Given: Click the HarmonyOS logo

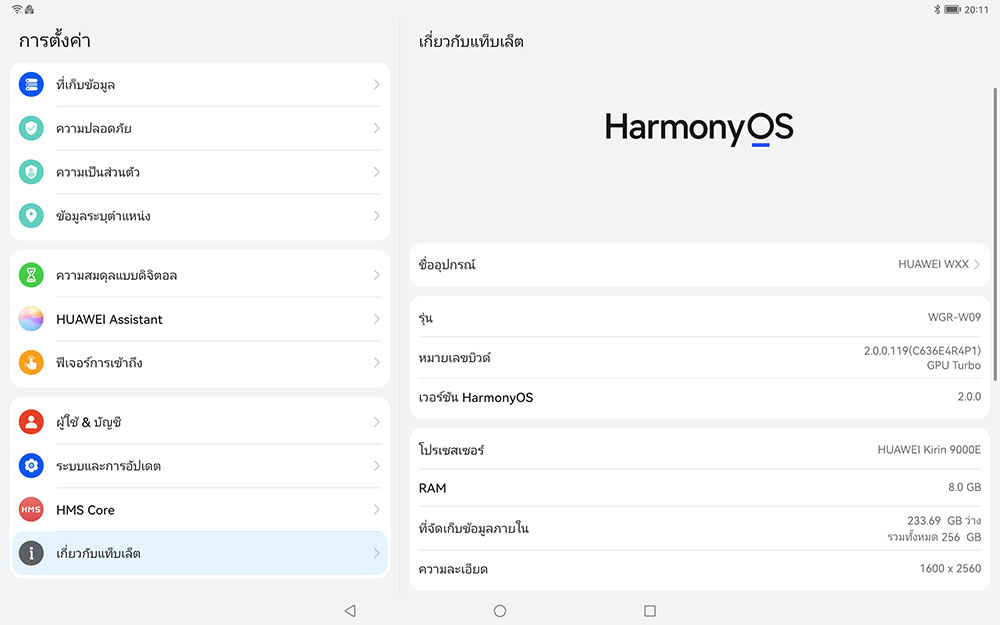Looking at the screenshot, I should [x=699, y=128].
